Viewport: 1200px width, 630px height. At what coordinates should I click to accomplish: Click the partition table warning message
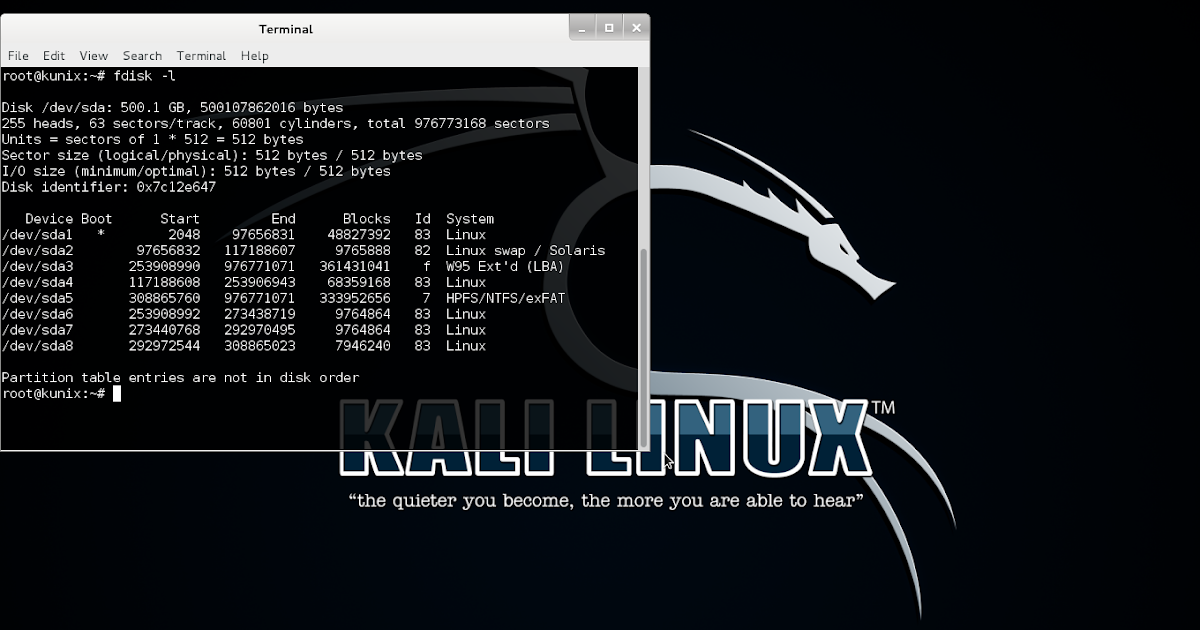[180, 377]
